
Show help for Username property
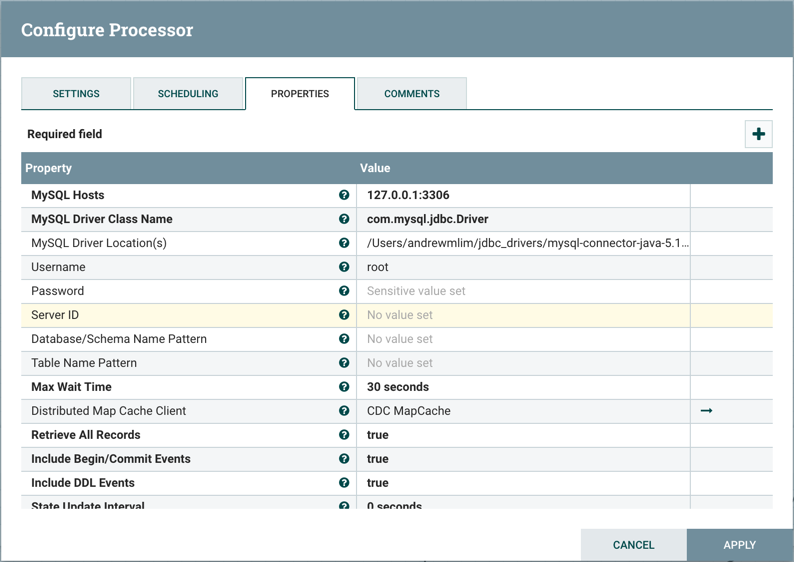344,267
